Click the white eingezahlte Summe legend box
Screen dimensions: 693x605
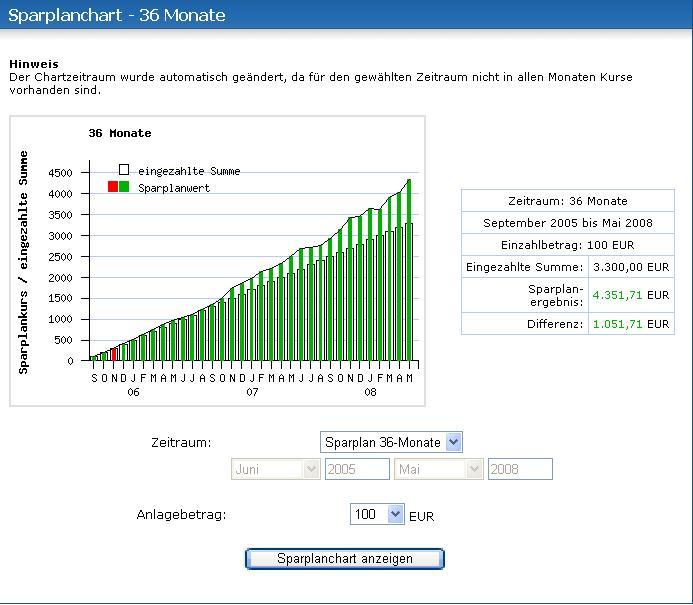click(x=124, y=170)
